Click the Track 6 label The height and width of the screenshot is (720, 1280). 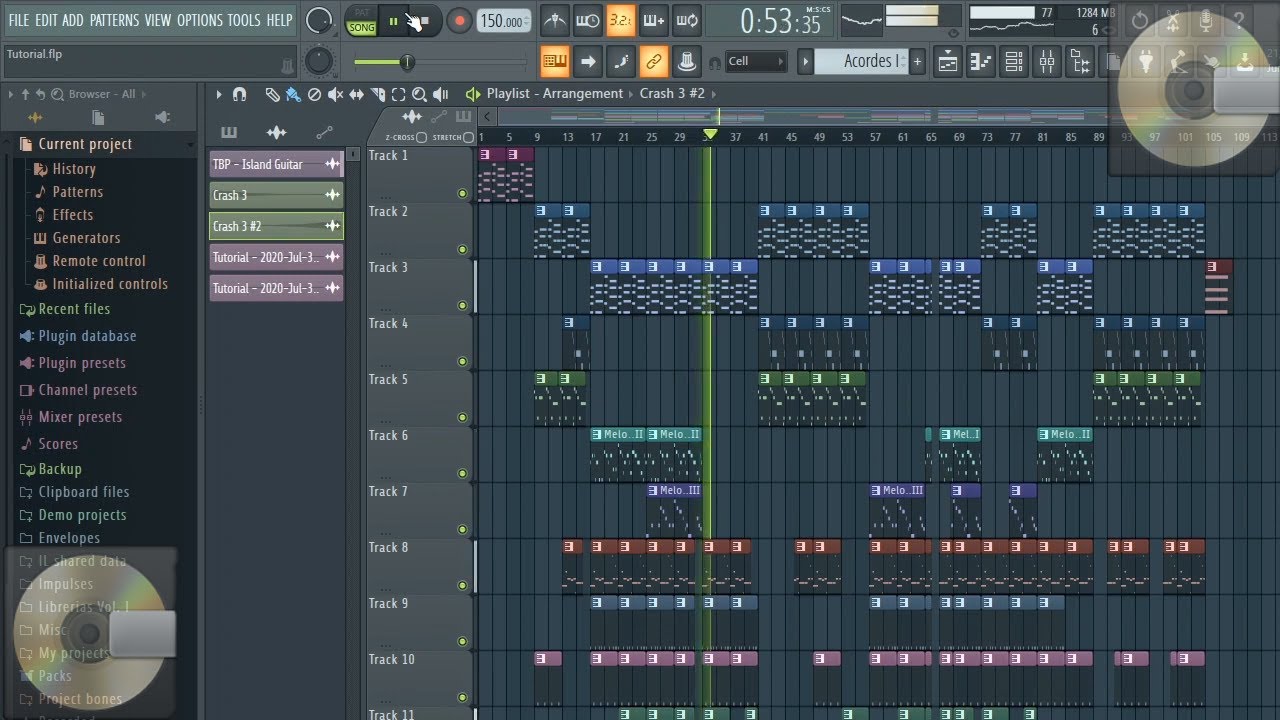(388, 435)
